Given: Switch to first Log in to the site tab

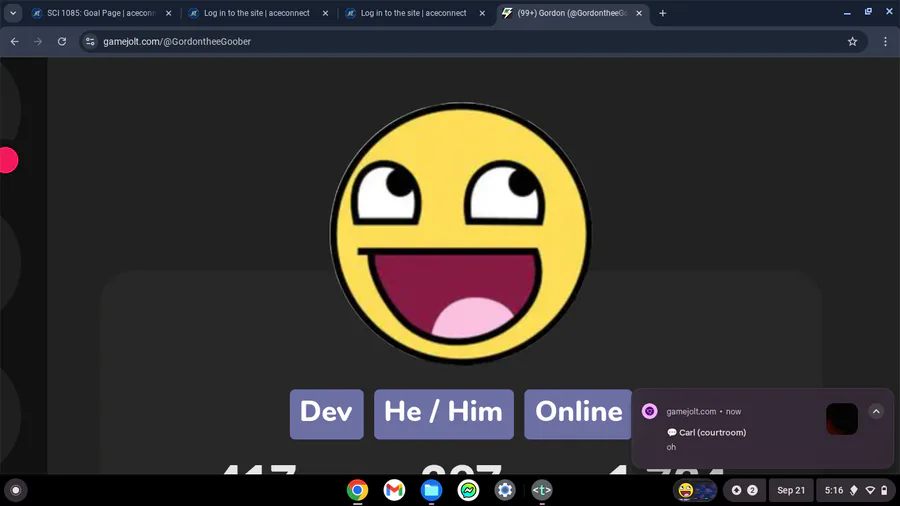Looking at the screenshot, I should click(x=257, y=13).
